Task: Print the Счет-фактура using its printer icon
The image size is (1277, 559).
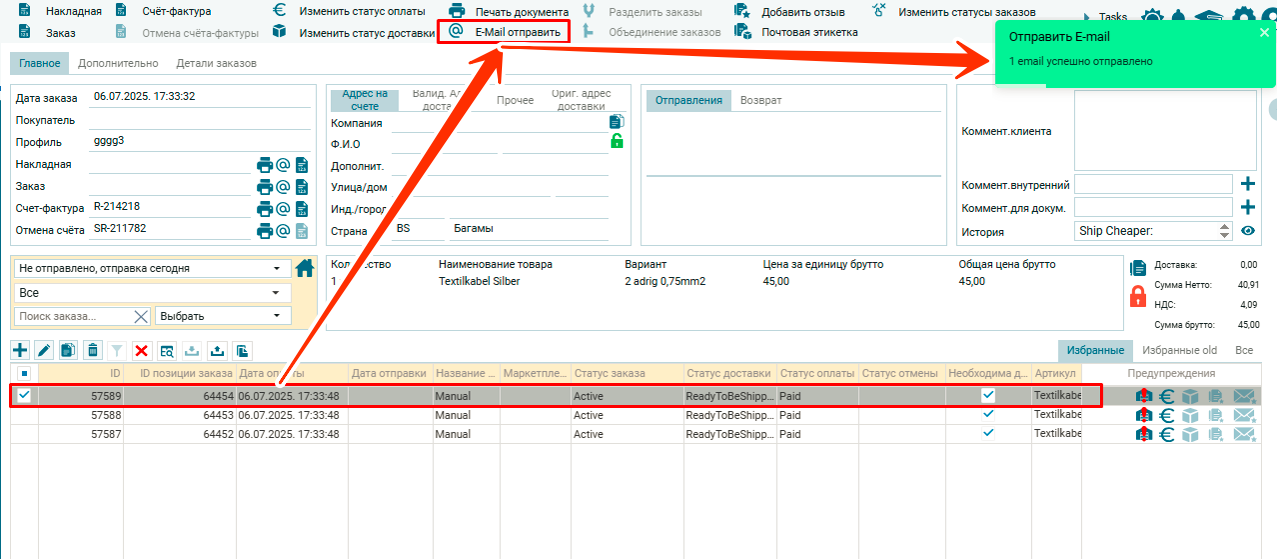Action: pyautogui.click(x=265, y=209)
